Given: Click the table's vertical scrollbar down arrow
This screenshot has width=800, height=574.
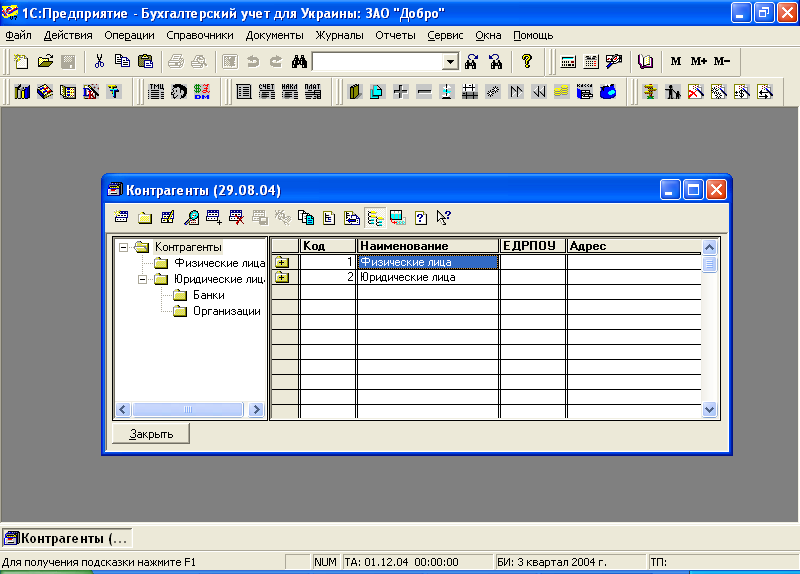Looking at the screenshot, I should click(709, 410).
